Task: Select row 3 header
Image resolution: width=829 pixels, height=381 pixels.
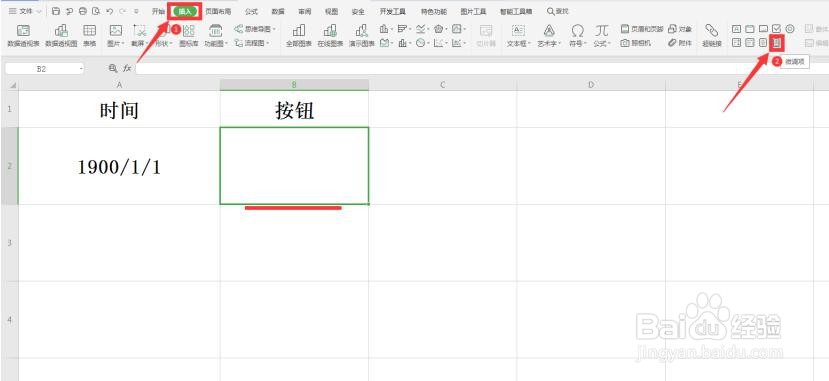Action: click(10, 243)
